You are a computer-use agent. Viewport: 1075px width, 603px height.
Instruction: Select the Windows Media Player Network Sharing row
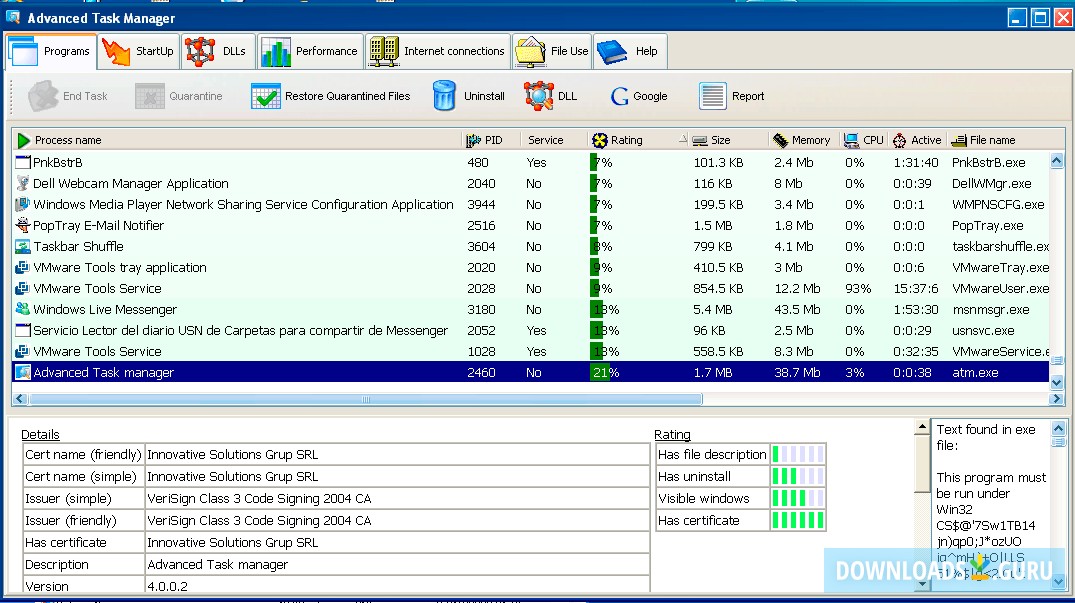pyautogui.click(x=531, y=204)
